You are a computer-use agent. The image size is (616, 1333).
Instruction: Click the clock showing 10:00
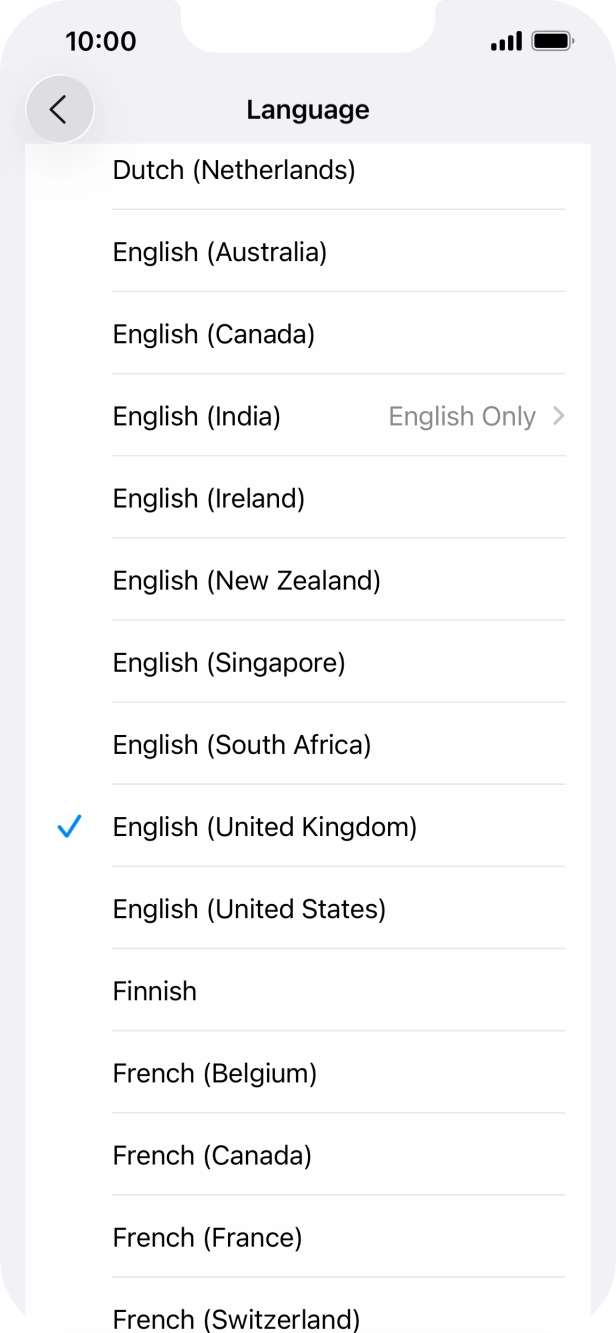[x=95, y=41]
